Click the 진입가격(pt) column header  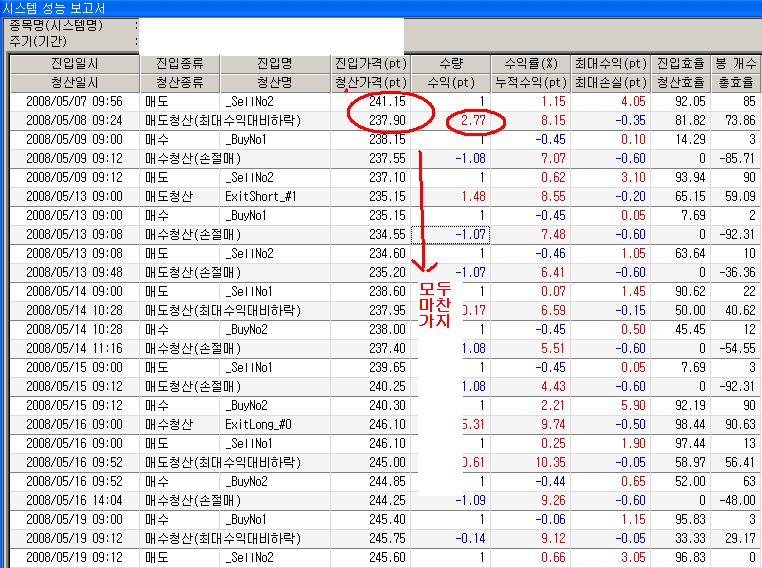point(371,63)
